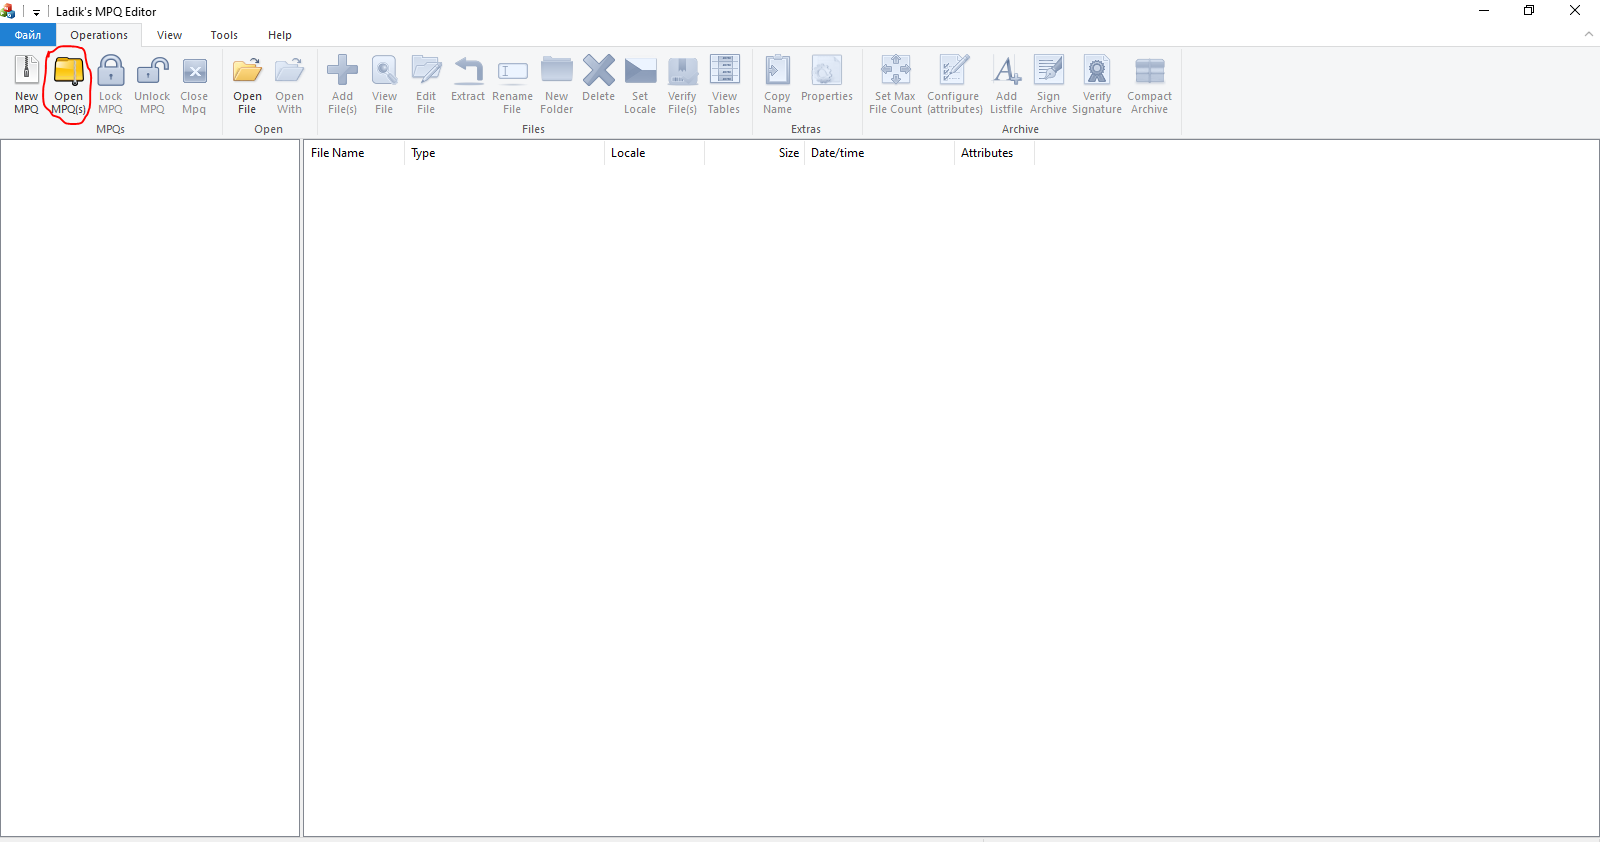Click the Verify Signature icon
Viewport: 1600px width, 842px height.
click(x=1097, y=71)
